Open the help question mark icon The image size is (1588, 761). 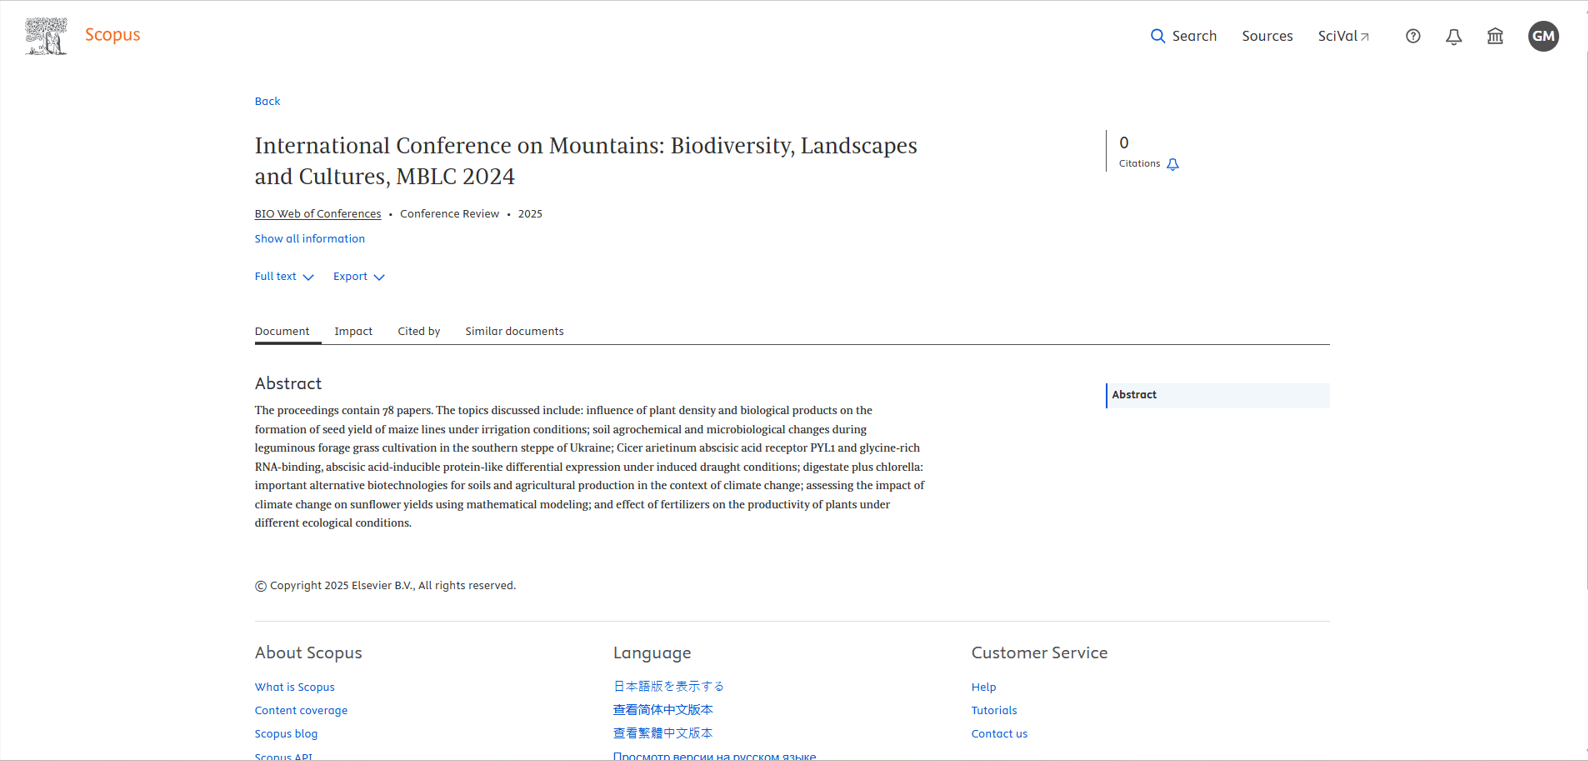pyautogui.click(x=1413, y=36)
